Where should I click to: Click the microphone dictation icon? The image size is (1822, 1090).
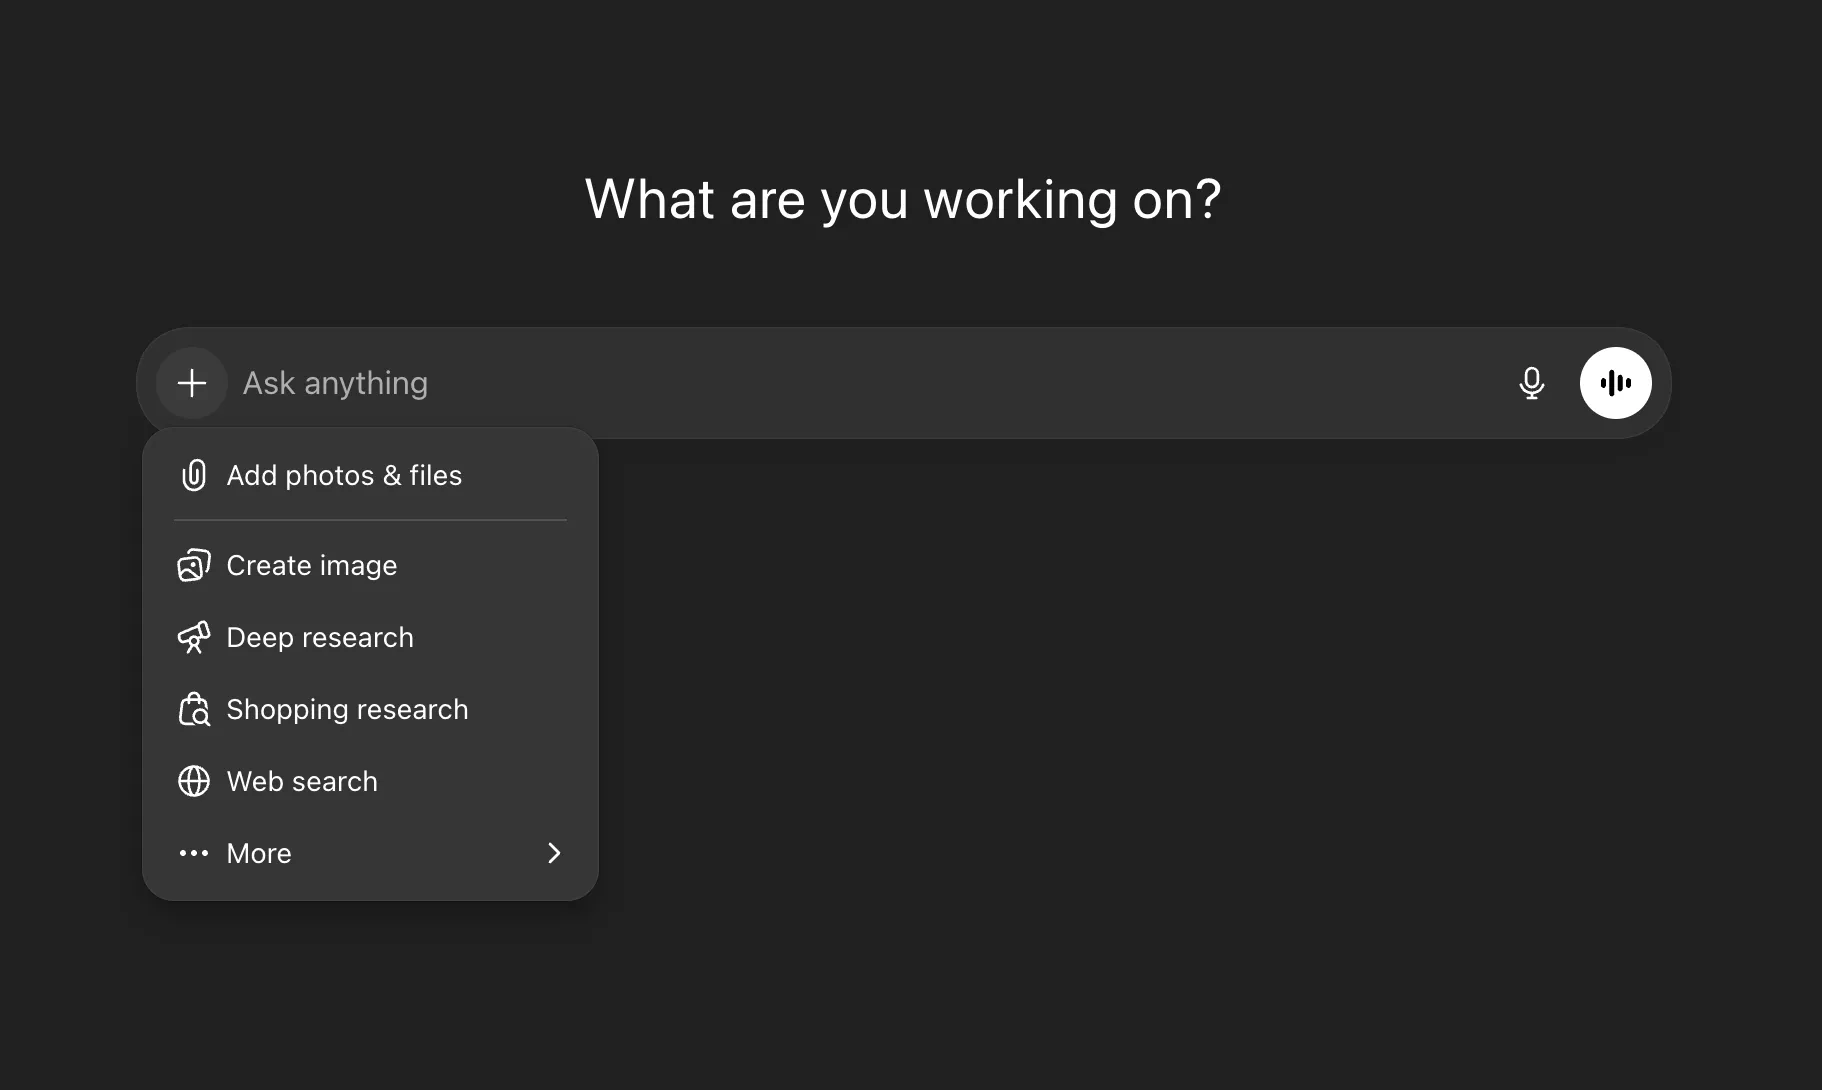1533,383
